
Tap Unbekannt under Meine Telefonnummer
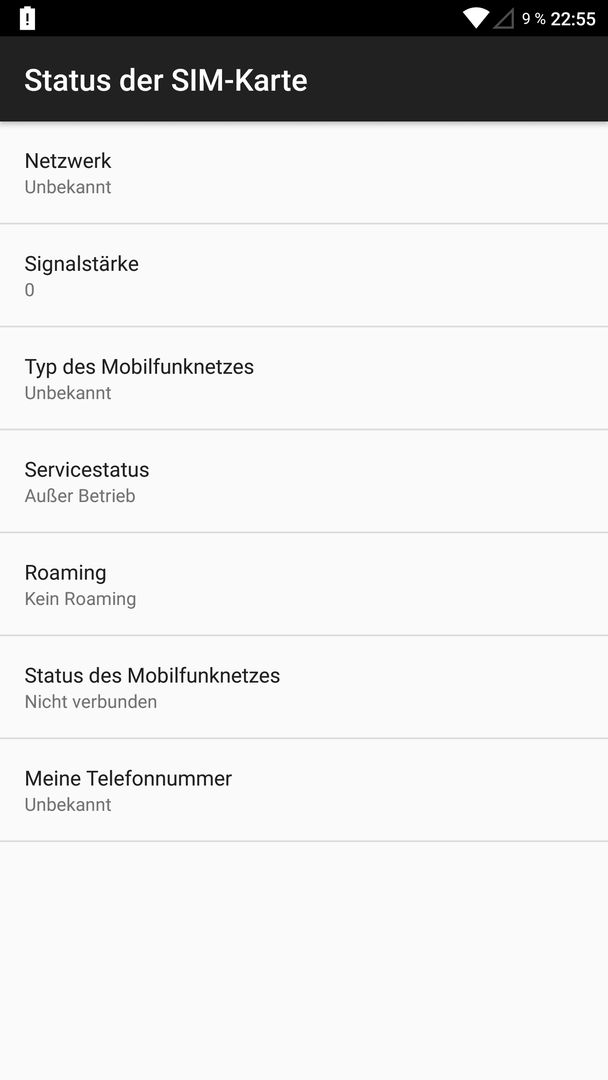click(x=68, y=804)
